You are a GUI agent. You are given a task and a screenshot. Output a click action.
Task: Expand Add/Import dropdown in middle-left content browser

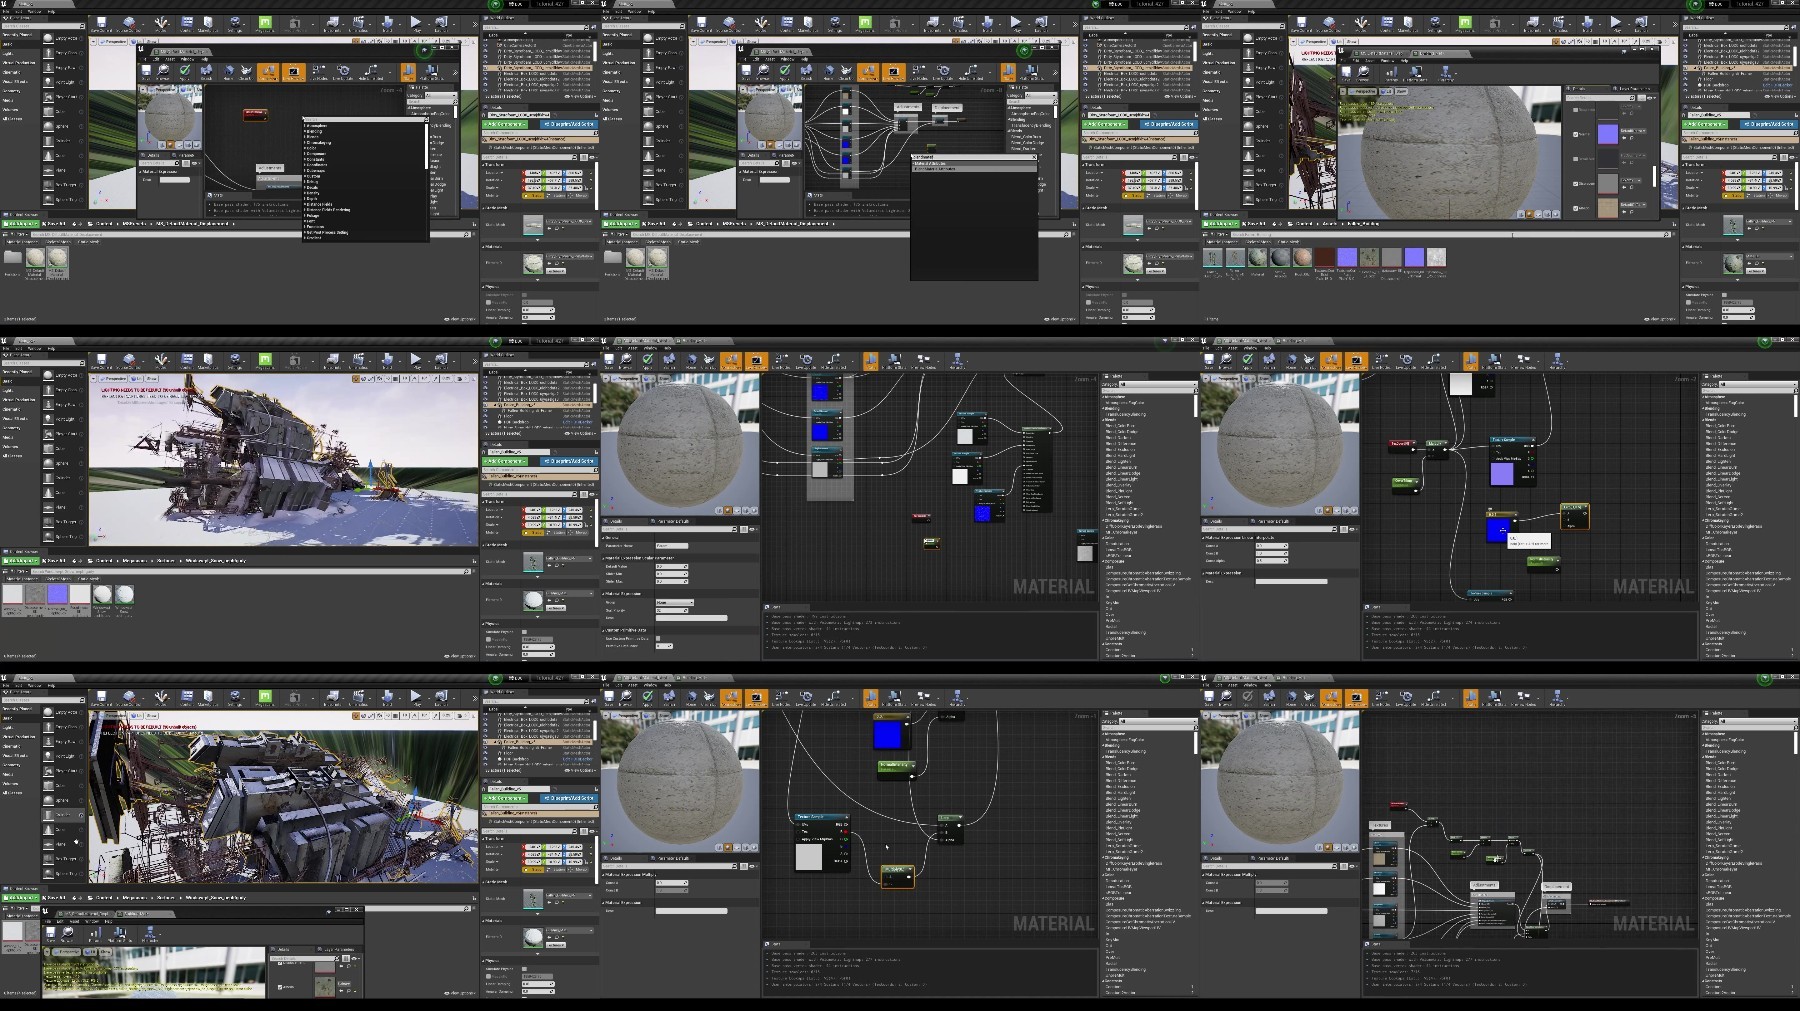click(x=21, y=560)
